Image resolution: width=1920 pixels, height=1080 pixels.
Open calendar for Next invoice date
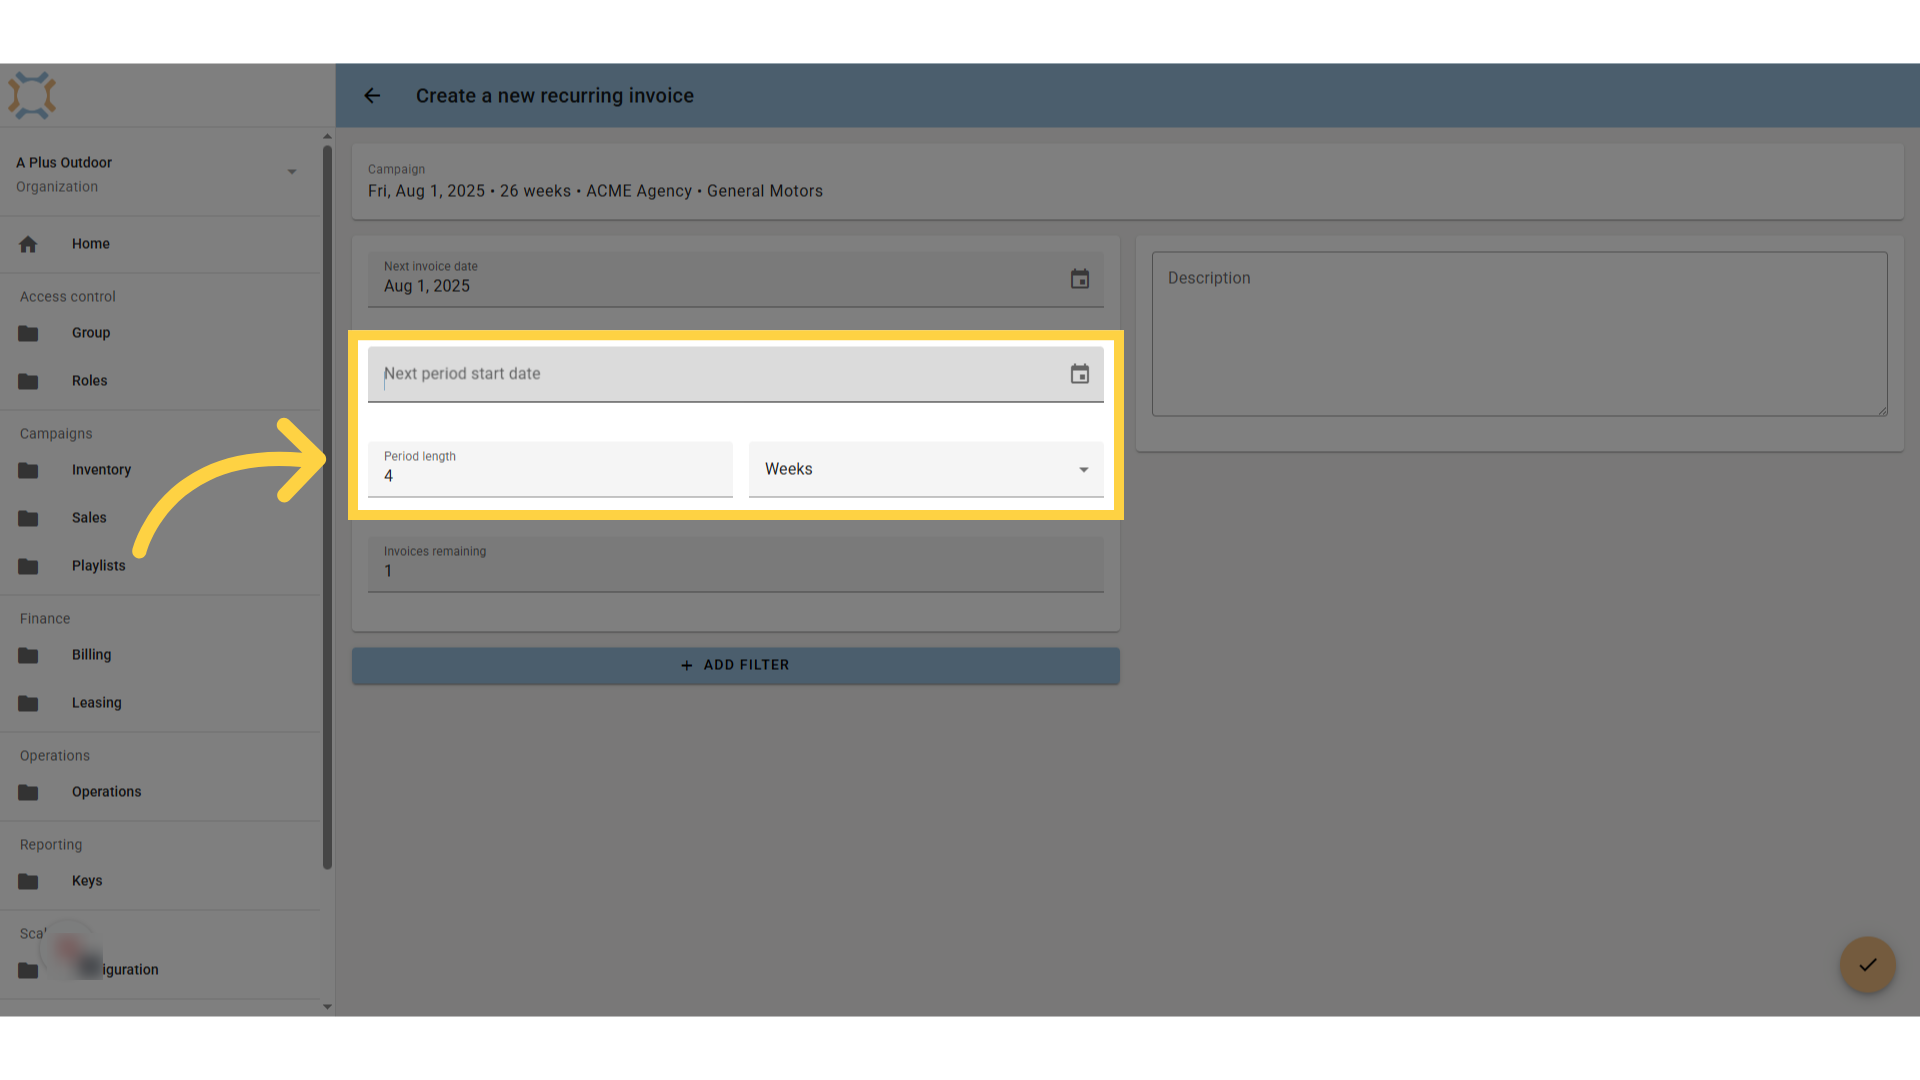(1080, 279)
